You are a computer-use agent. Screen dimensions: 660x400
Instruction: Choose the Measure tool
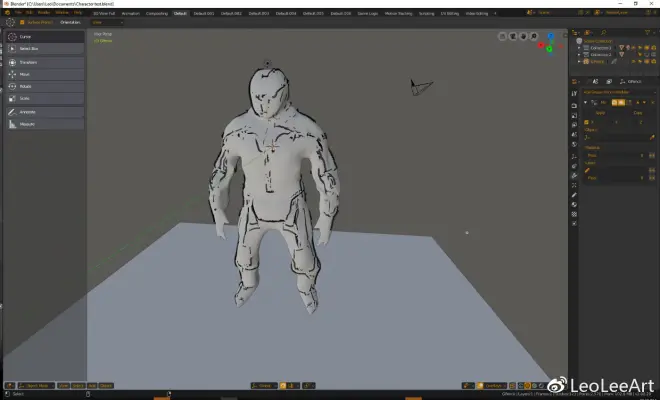(45, 124)
